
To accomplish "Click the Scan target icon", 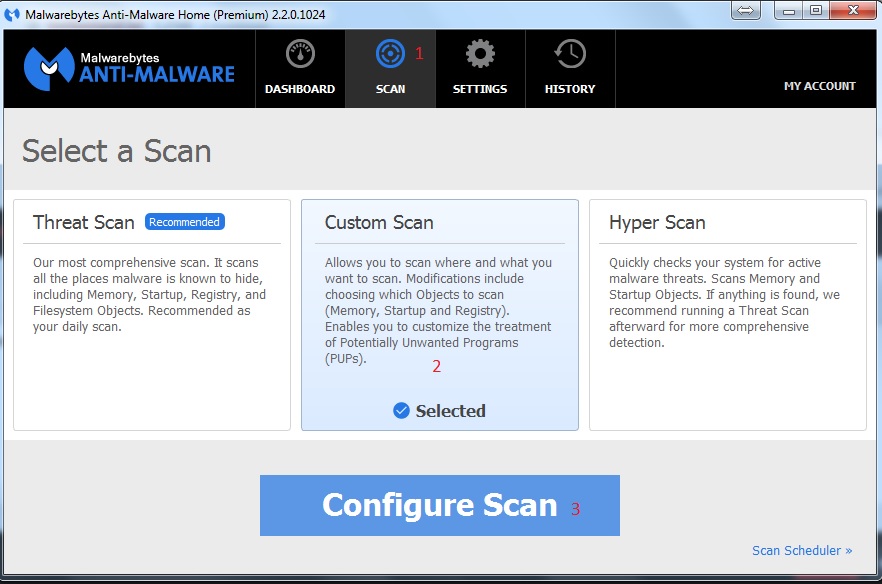I will pos(390,55).
